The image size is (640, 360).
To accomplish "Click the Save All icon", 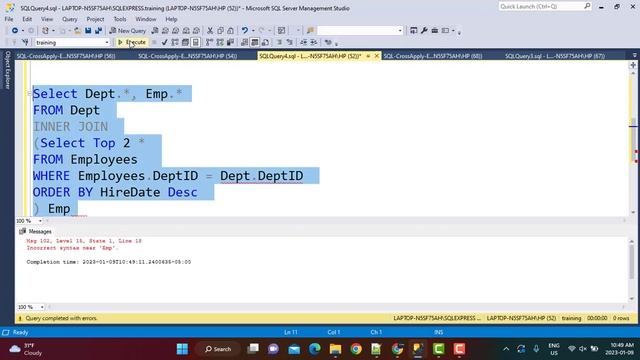I will point(98,31).
